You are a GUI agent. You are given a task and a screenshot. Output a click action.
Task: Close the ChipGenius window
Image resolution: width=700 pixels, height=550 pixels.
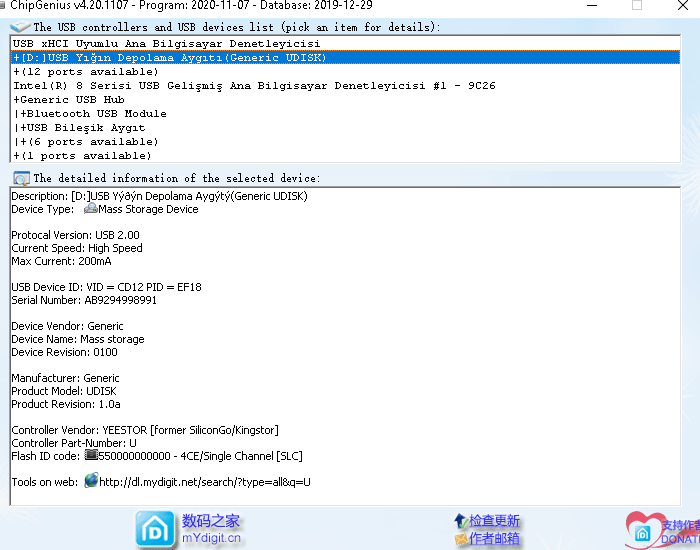coord(683,5)
